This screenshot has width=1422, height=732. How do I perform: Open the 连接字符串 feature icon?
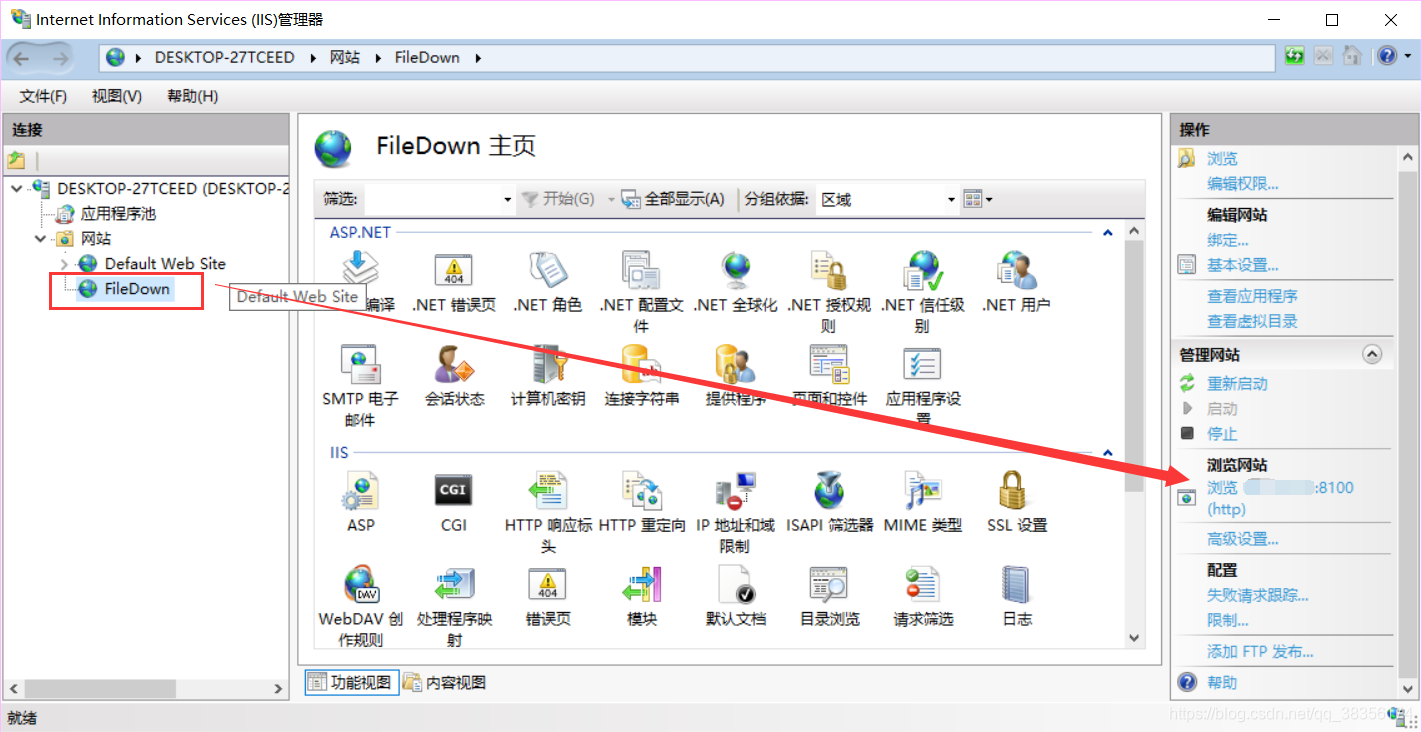(x=642, y=376)
